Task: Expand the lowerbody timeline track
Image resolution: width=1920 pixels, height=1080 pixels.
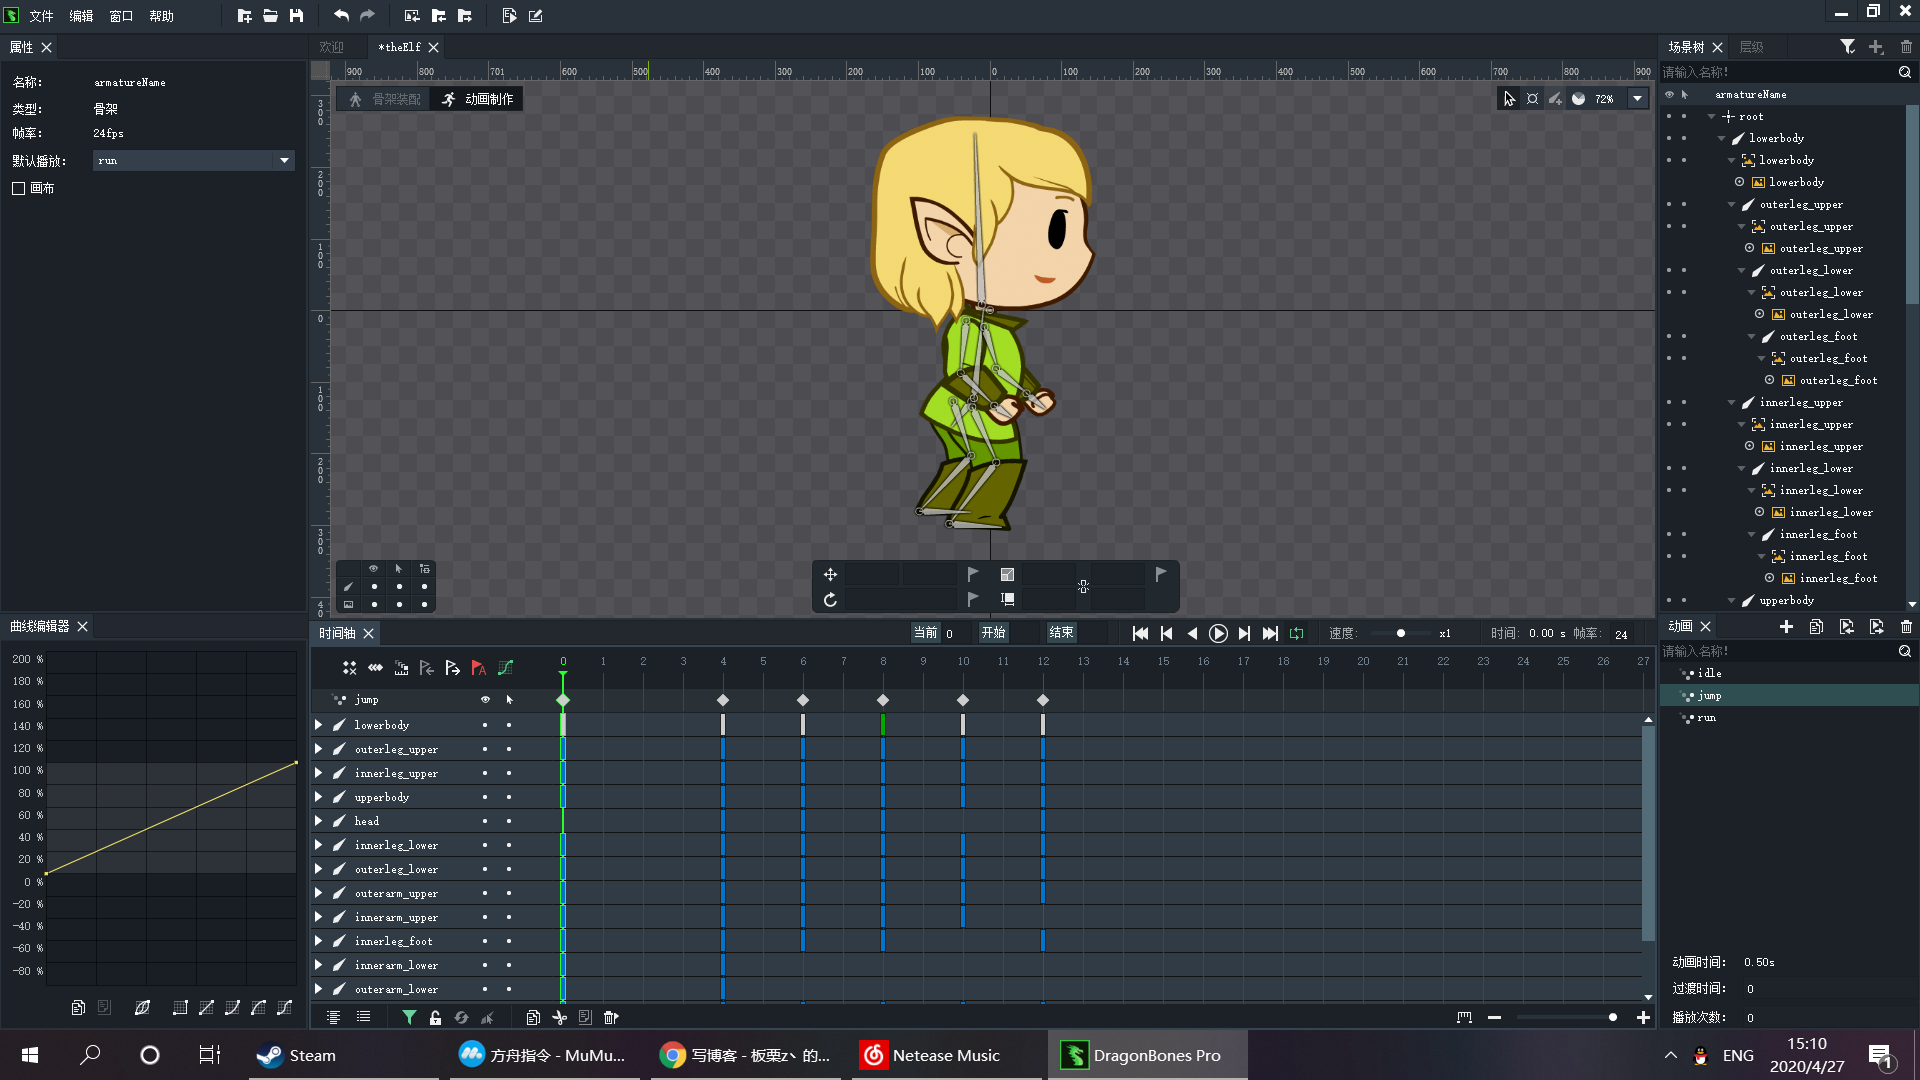Action: (319, 725)
